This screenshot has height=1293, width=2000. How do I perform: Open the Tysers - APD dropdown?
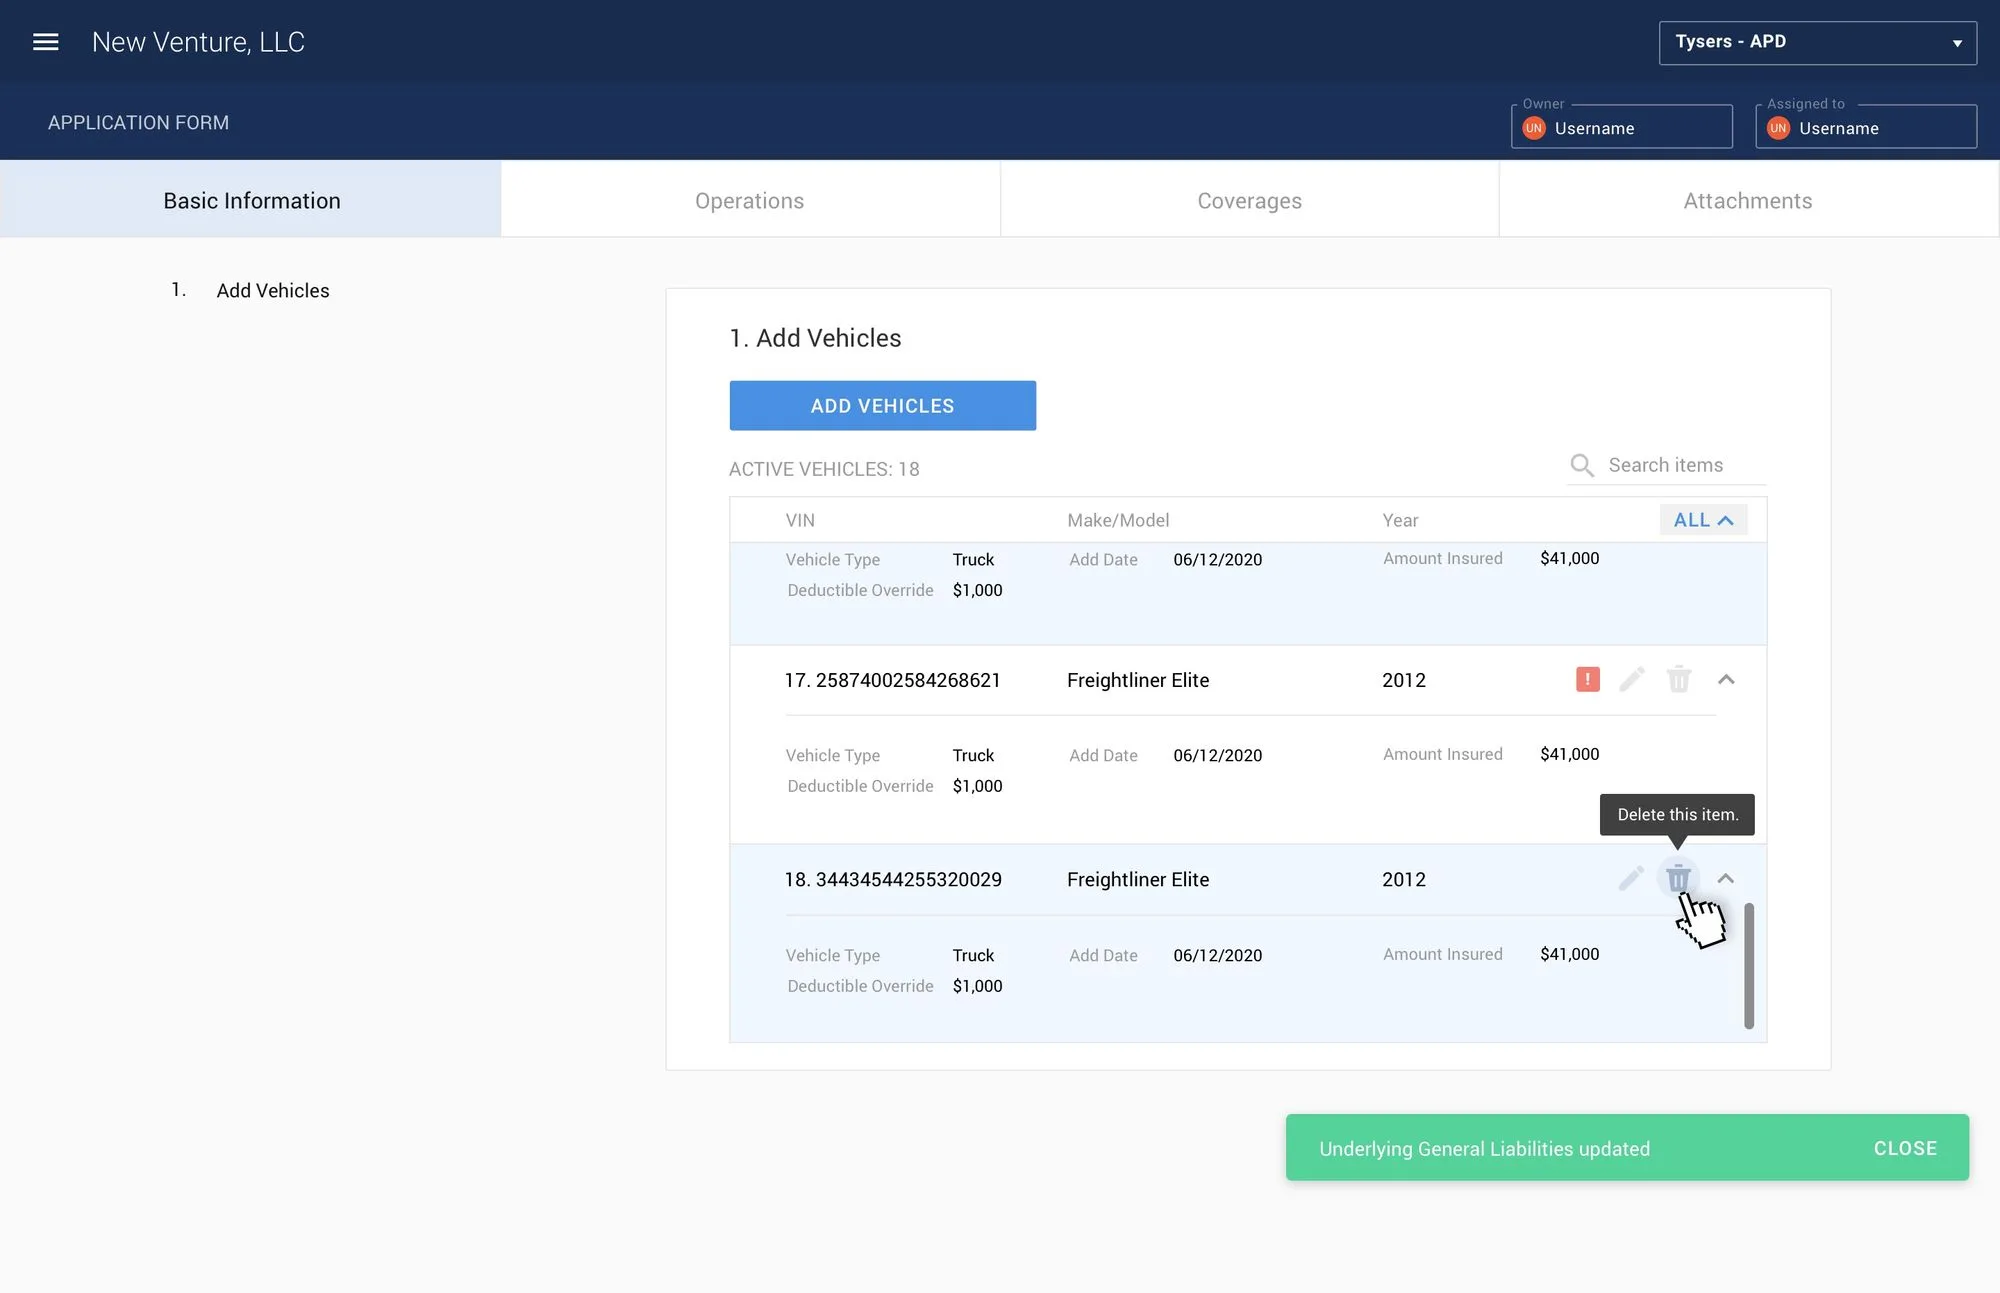[x=1818, y=43]
